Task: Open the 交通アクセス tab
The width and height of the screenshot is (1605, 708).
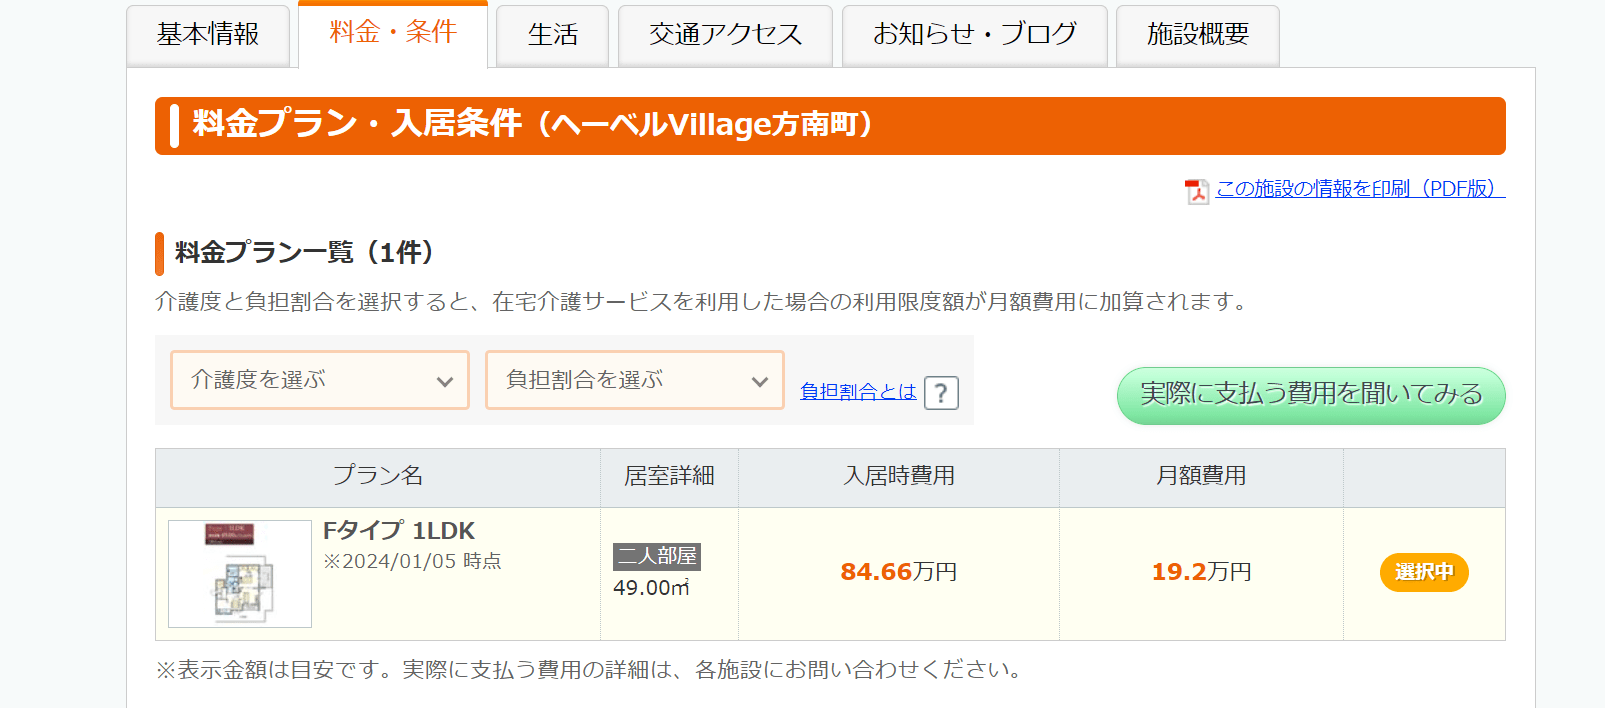Action: click(x=725, y=36)
